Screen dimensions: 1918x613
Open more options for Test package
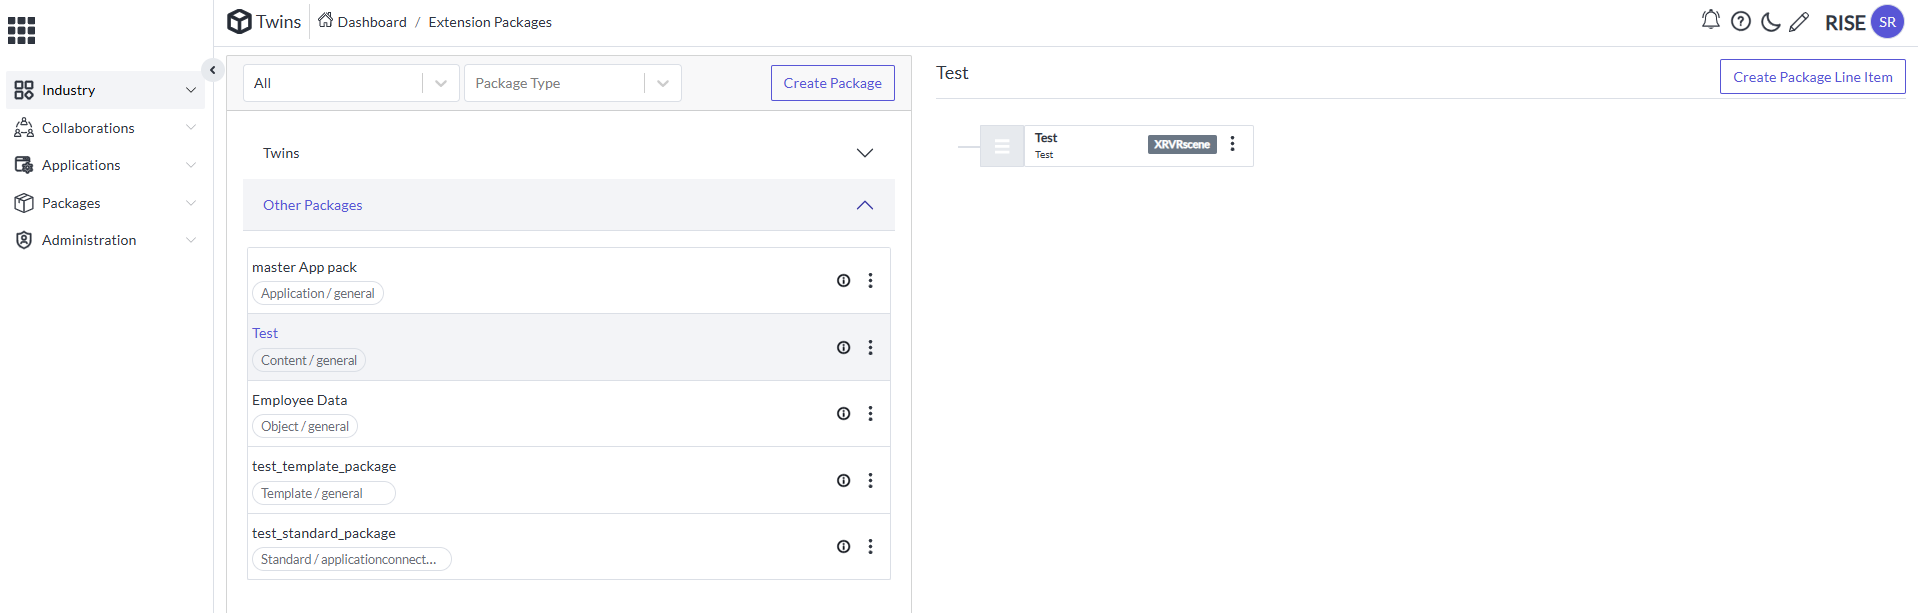(x=870, y=348)
